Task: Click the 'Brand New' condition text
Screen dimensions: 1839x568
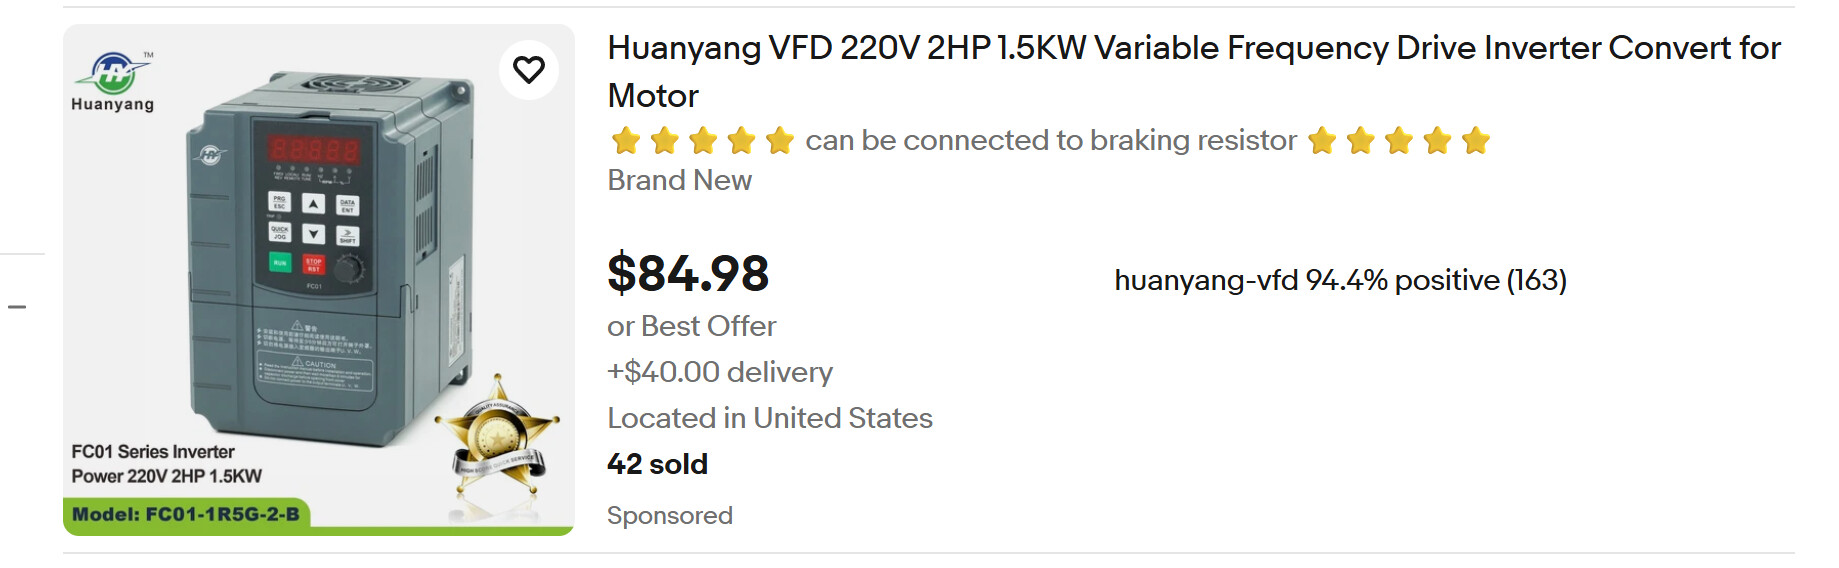Action: (679, 180)
